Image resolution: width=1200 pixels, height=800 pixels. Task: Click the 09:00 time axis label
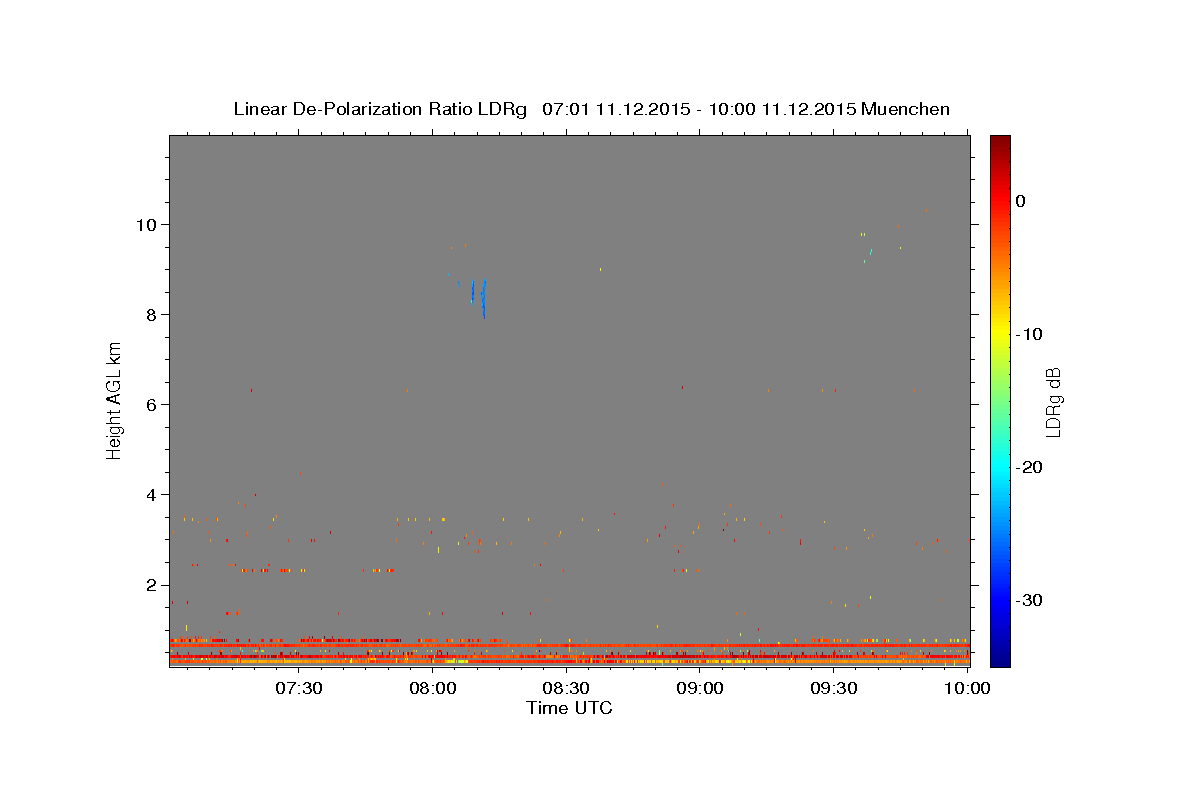coord(700,688)
